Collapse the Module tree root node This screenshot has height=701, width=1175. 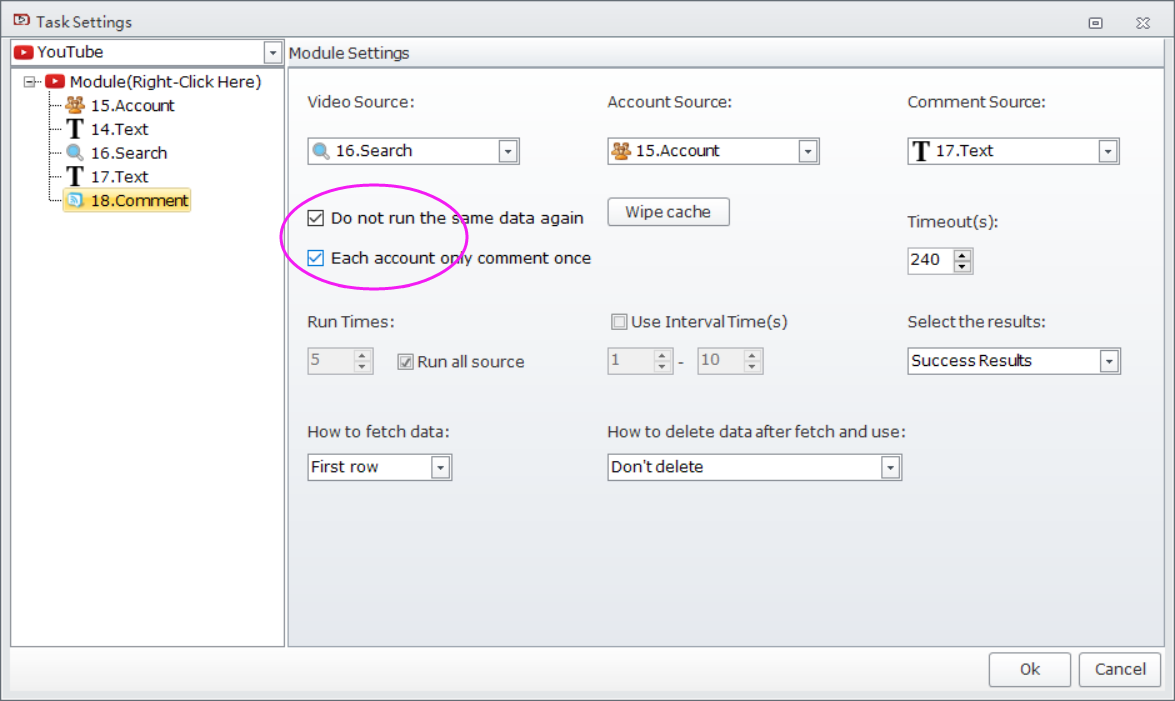pos(30,82)
